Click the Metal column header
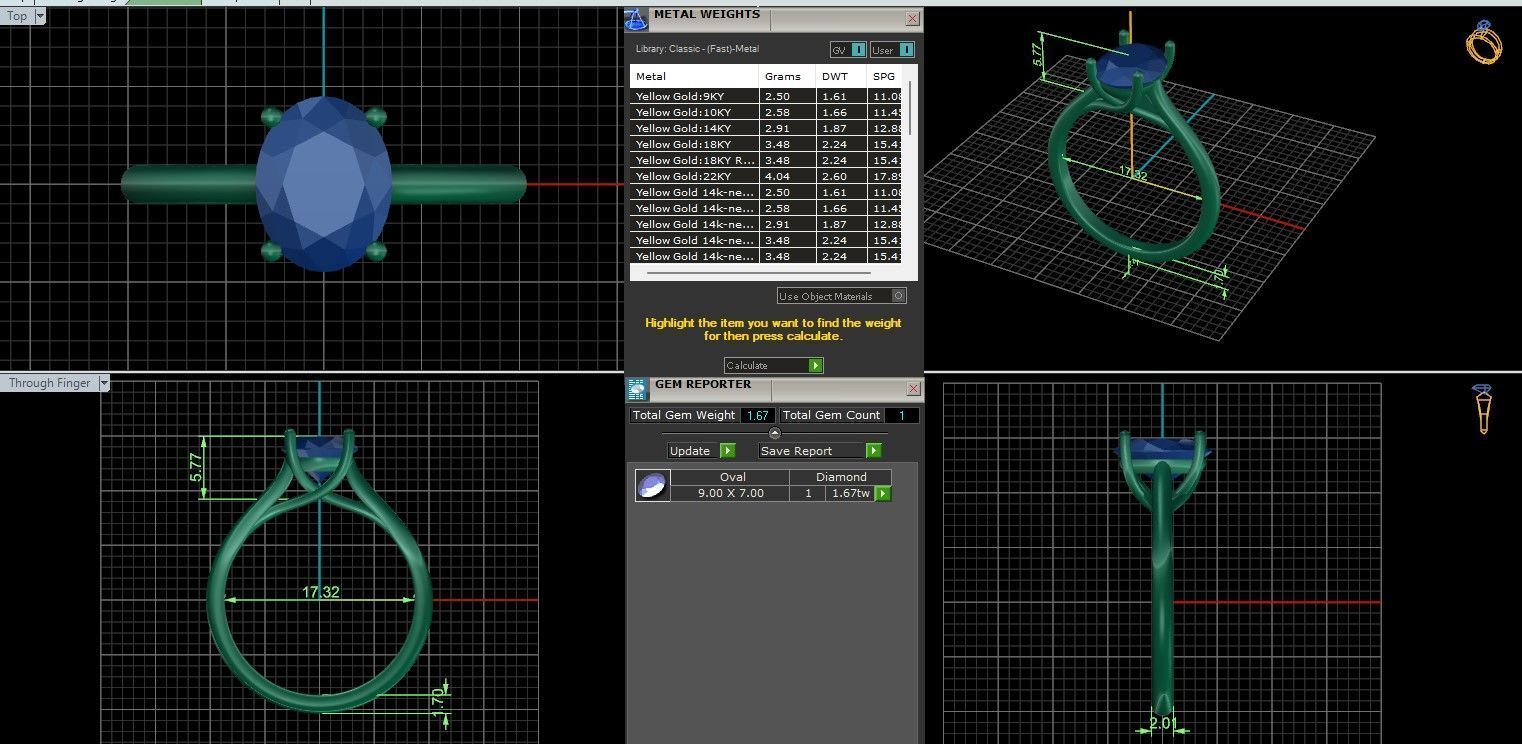The width and height of the screenshot is (1522, 744). [x=695, y=76]
